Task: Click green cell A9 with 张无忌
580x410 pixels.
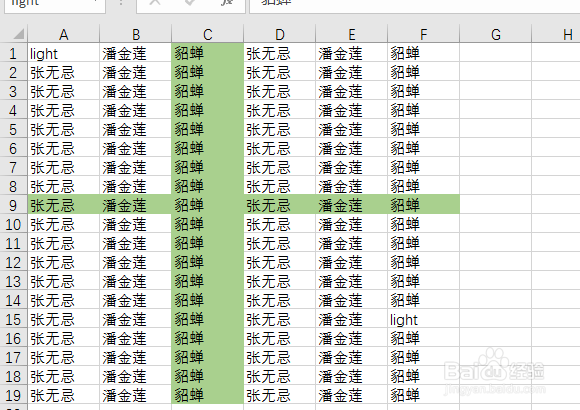Action: pyautogui.click(x=64, y=205)
